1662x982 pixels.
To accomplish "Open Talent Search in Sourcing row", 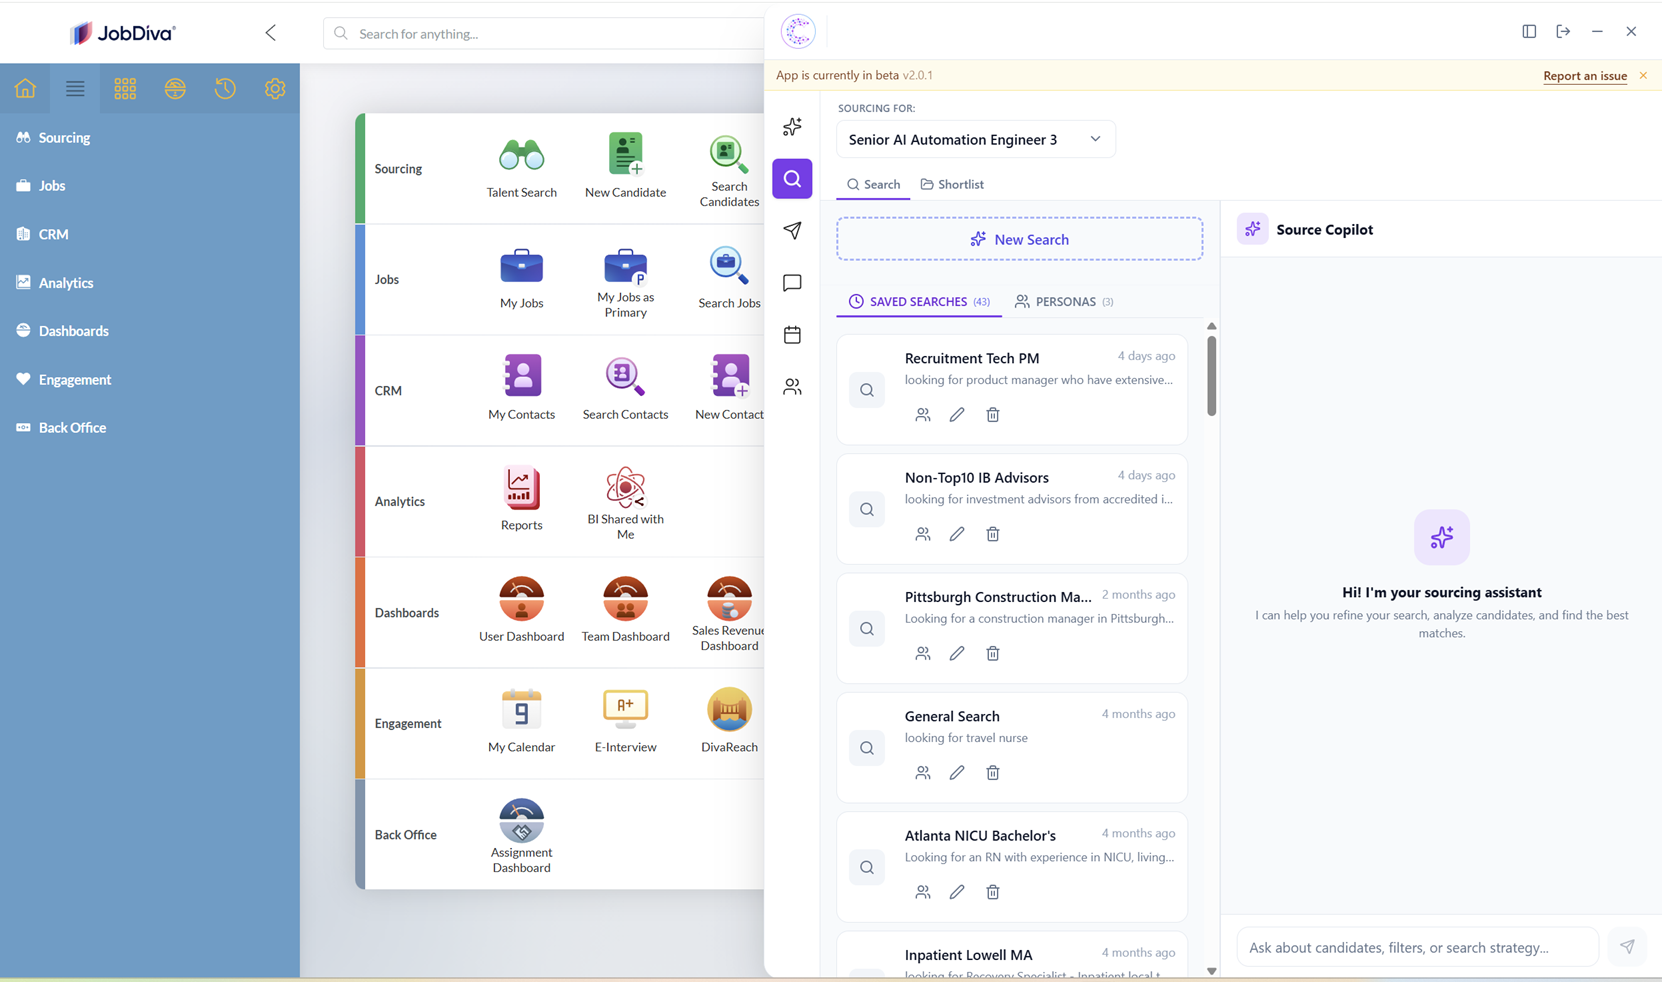I will (521, 156).
